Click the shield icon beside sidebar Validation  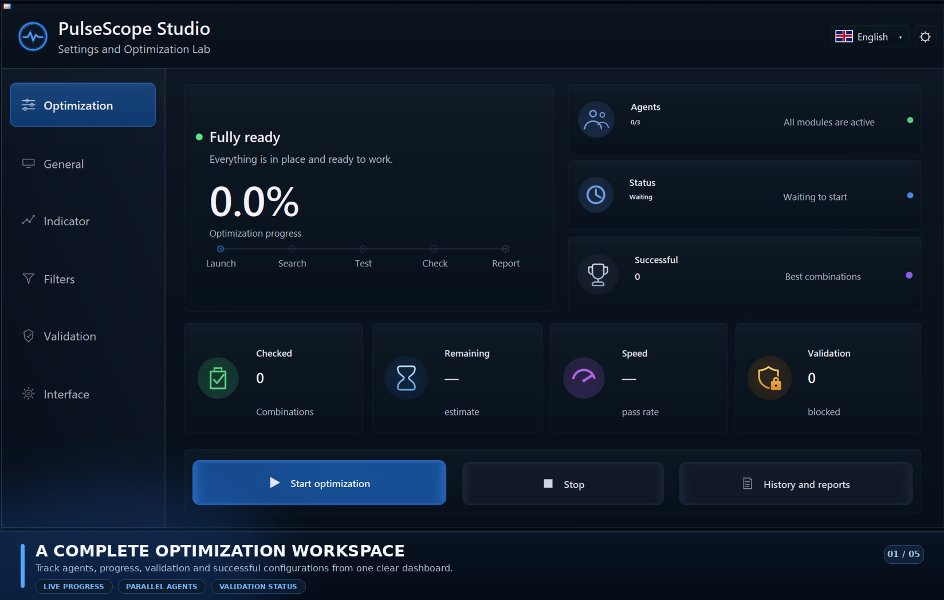click(x=28, y=336)
